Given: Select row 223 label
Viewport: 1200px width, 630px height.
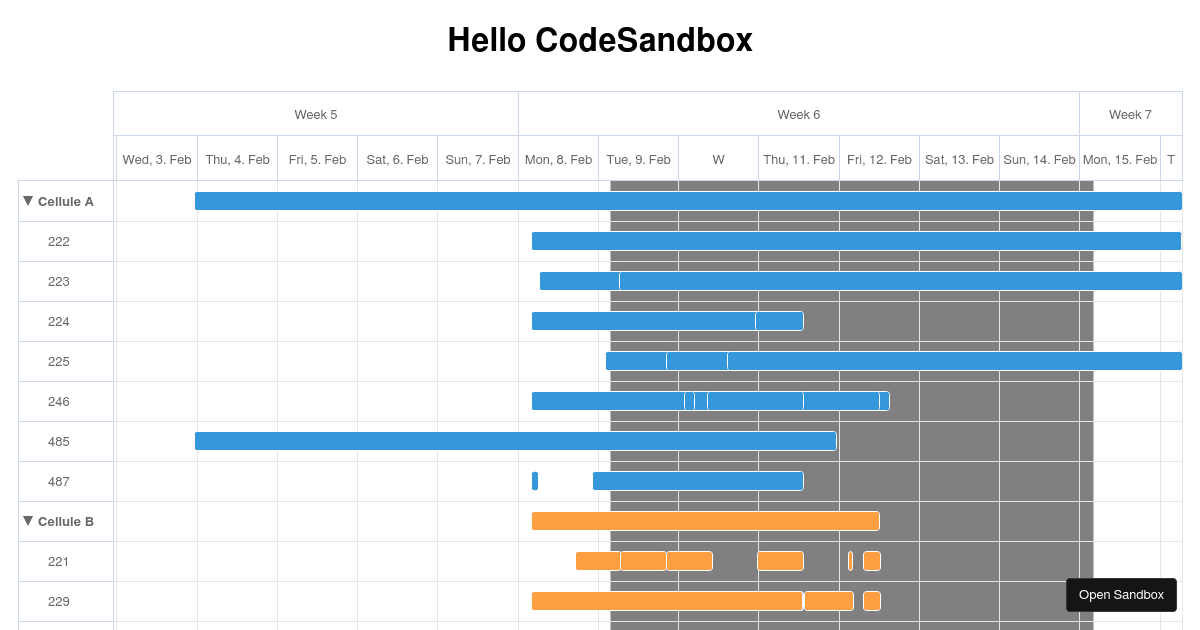Looking at the screenshot, I should click(59, 281).
